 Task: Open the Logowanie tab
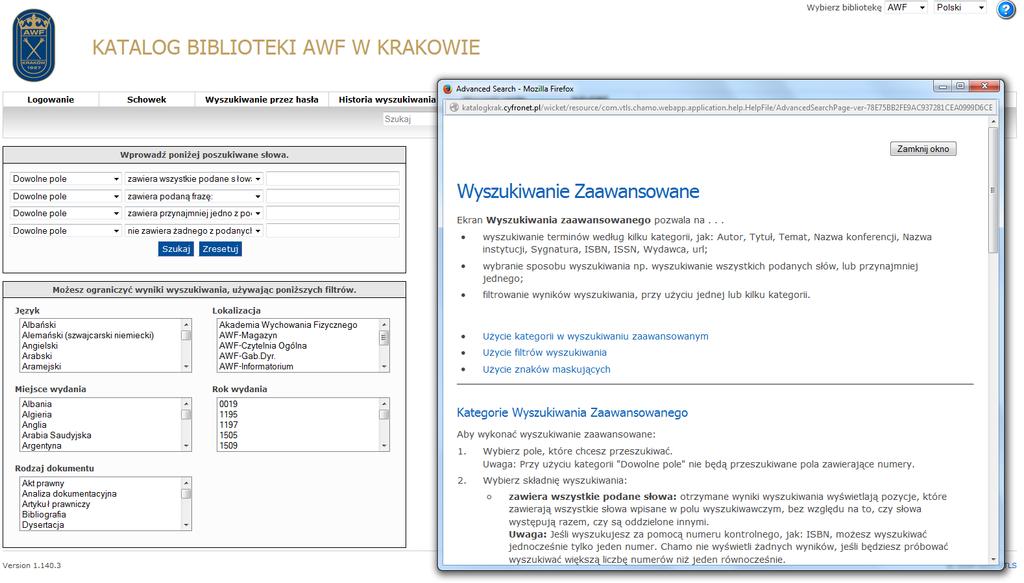(50, 100)
